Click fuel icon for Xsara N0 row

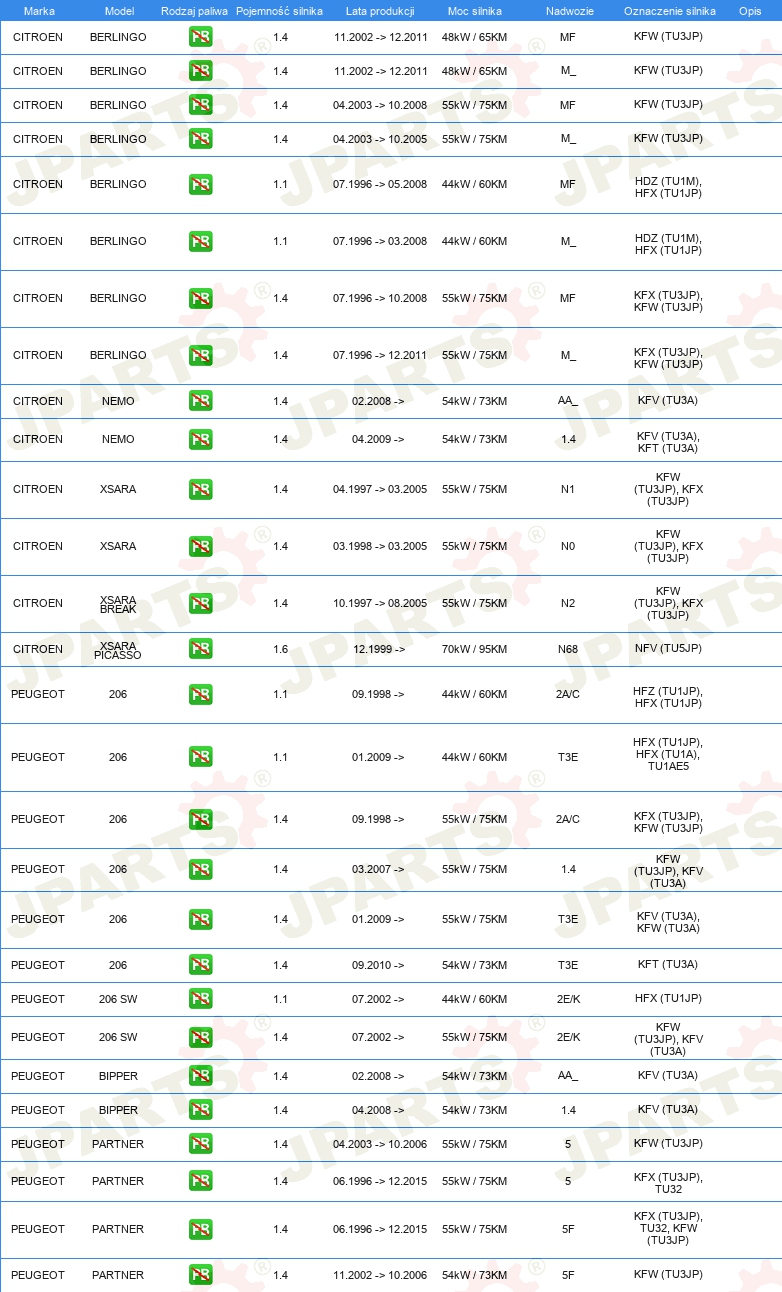(x=200, y=546)
